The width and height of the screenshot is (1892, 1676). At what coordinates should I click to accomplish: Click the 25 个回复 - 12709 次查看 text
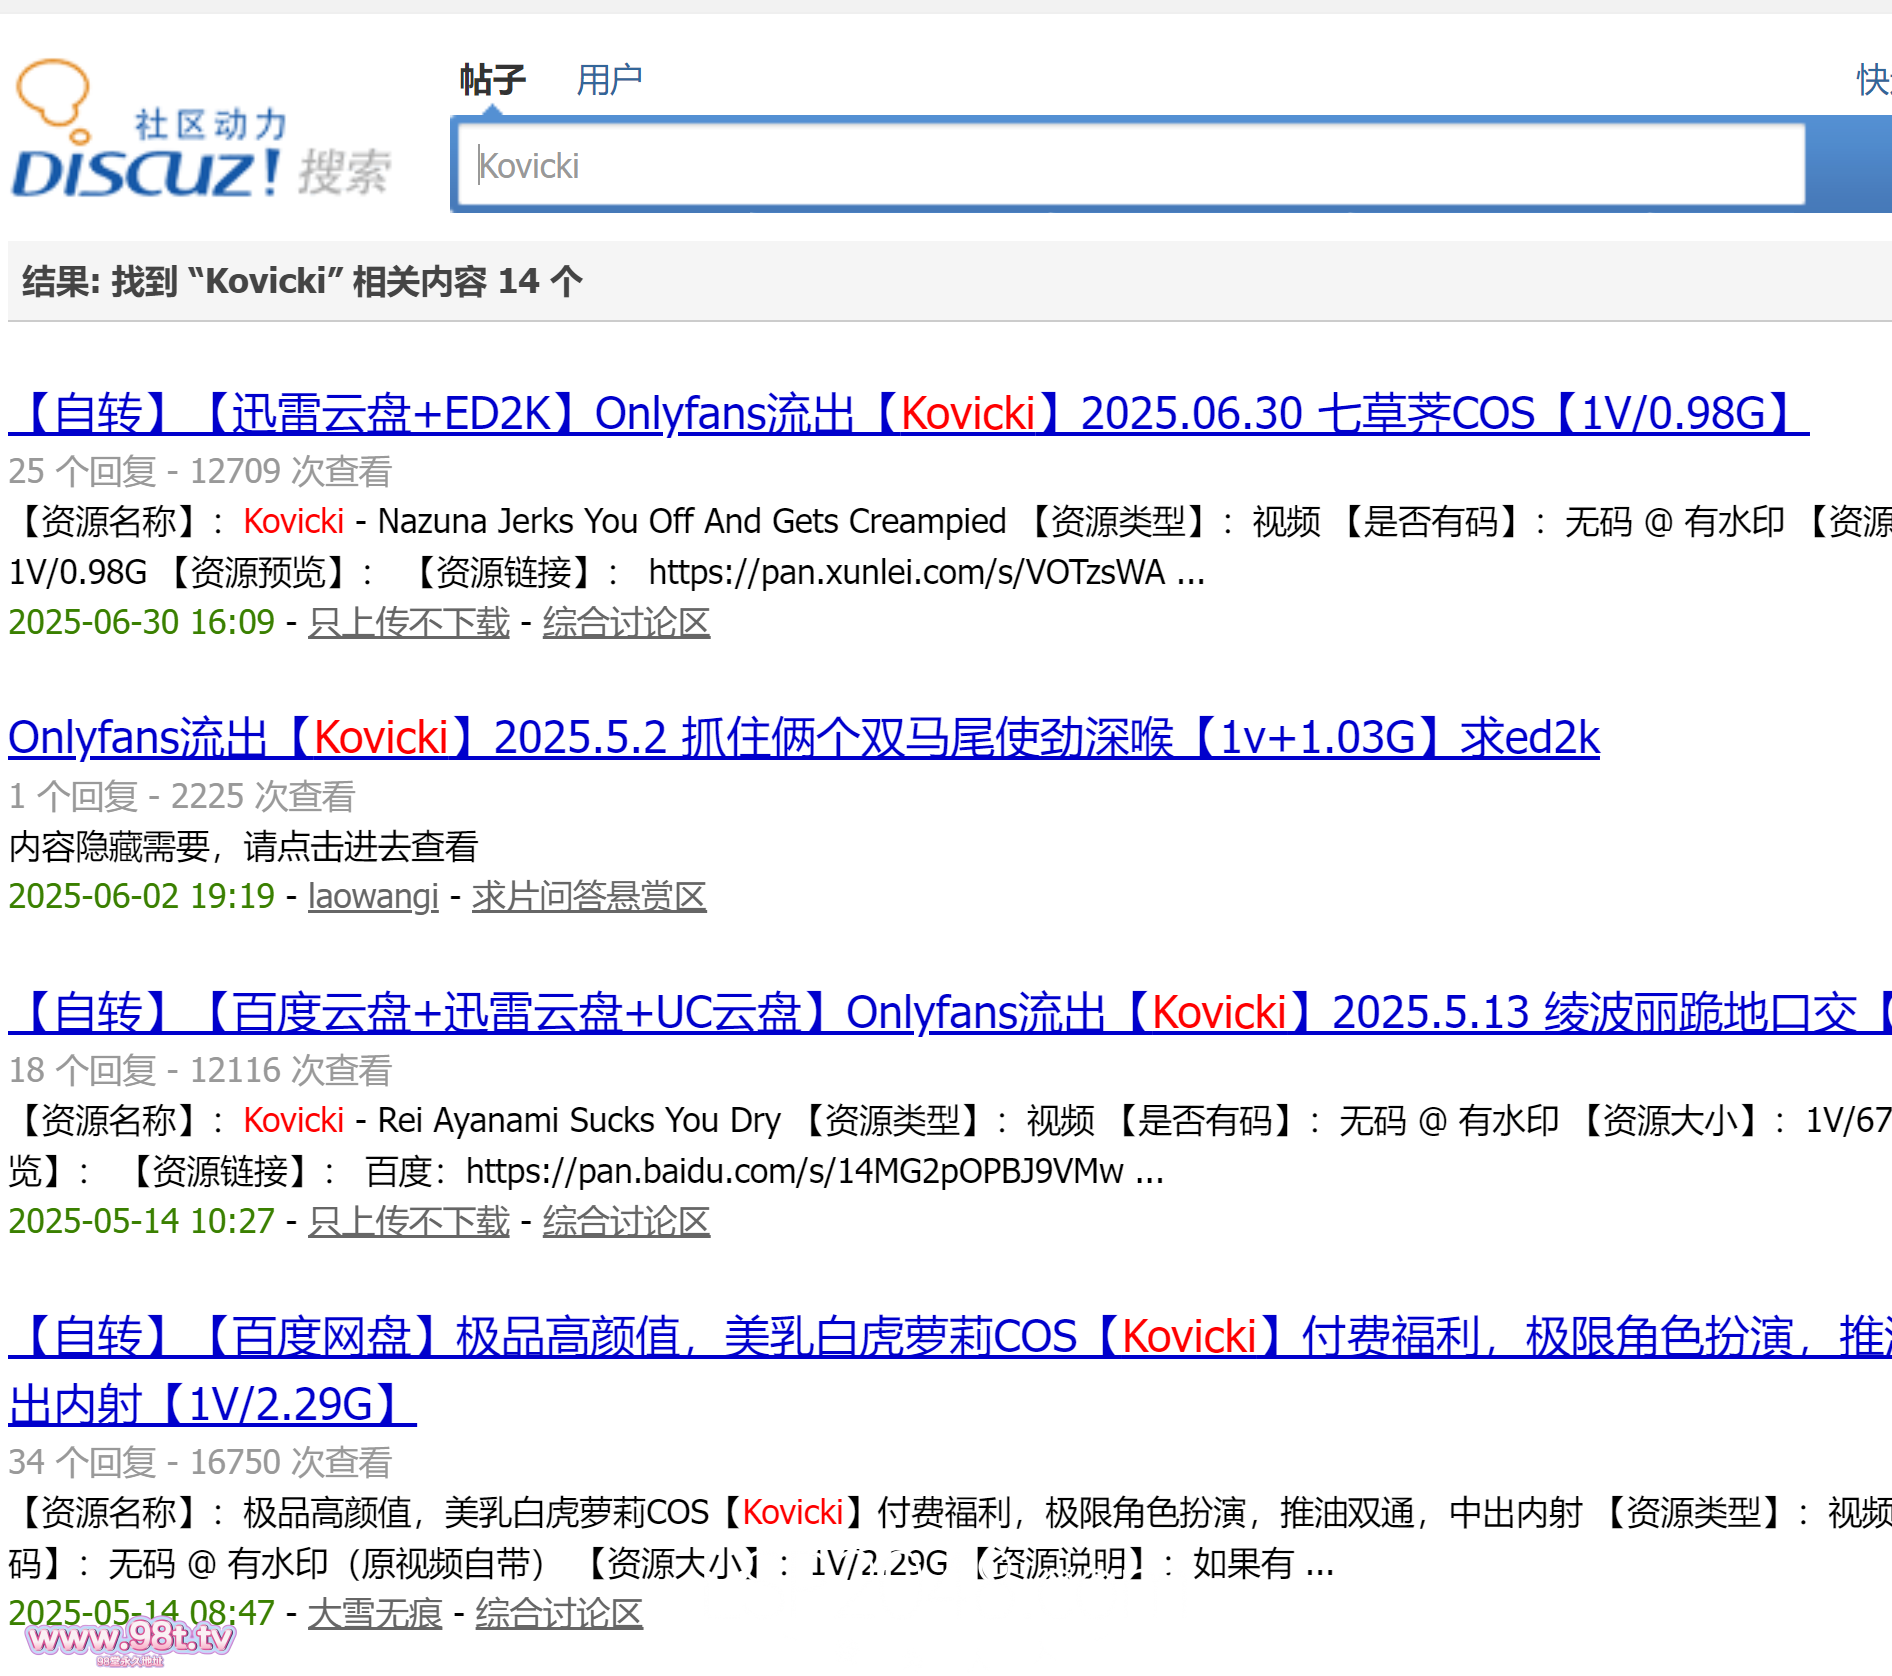pos(200,471)
